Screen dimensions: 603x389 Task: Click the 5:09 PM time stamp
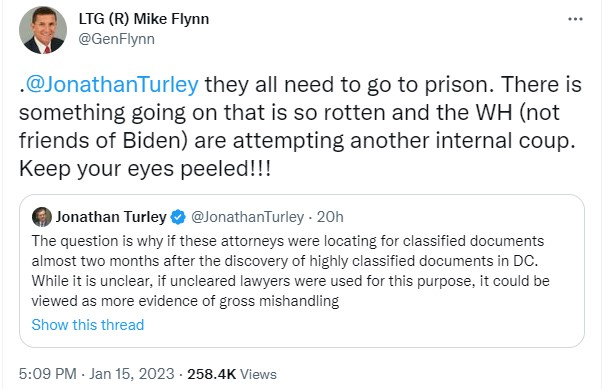point(48,374)
